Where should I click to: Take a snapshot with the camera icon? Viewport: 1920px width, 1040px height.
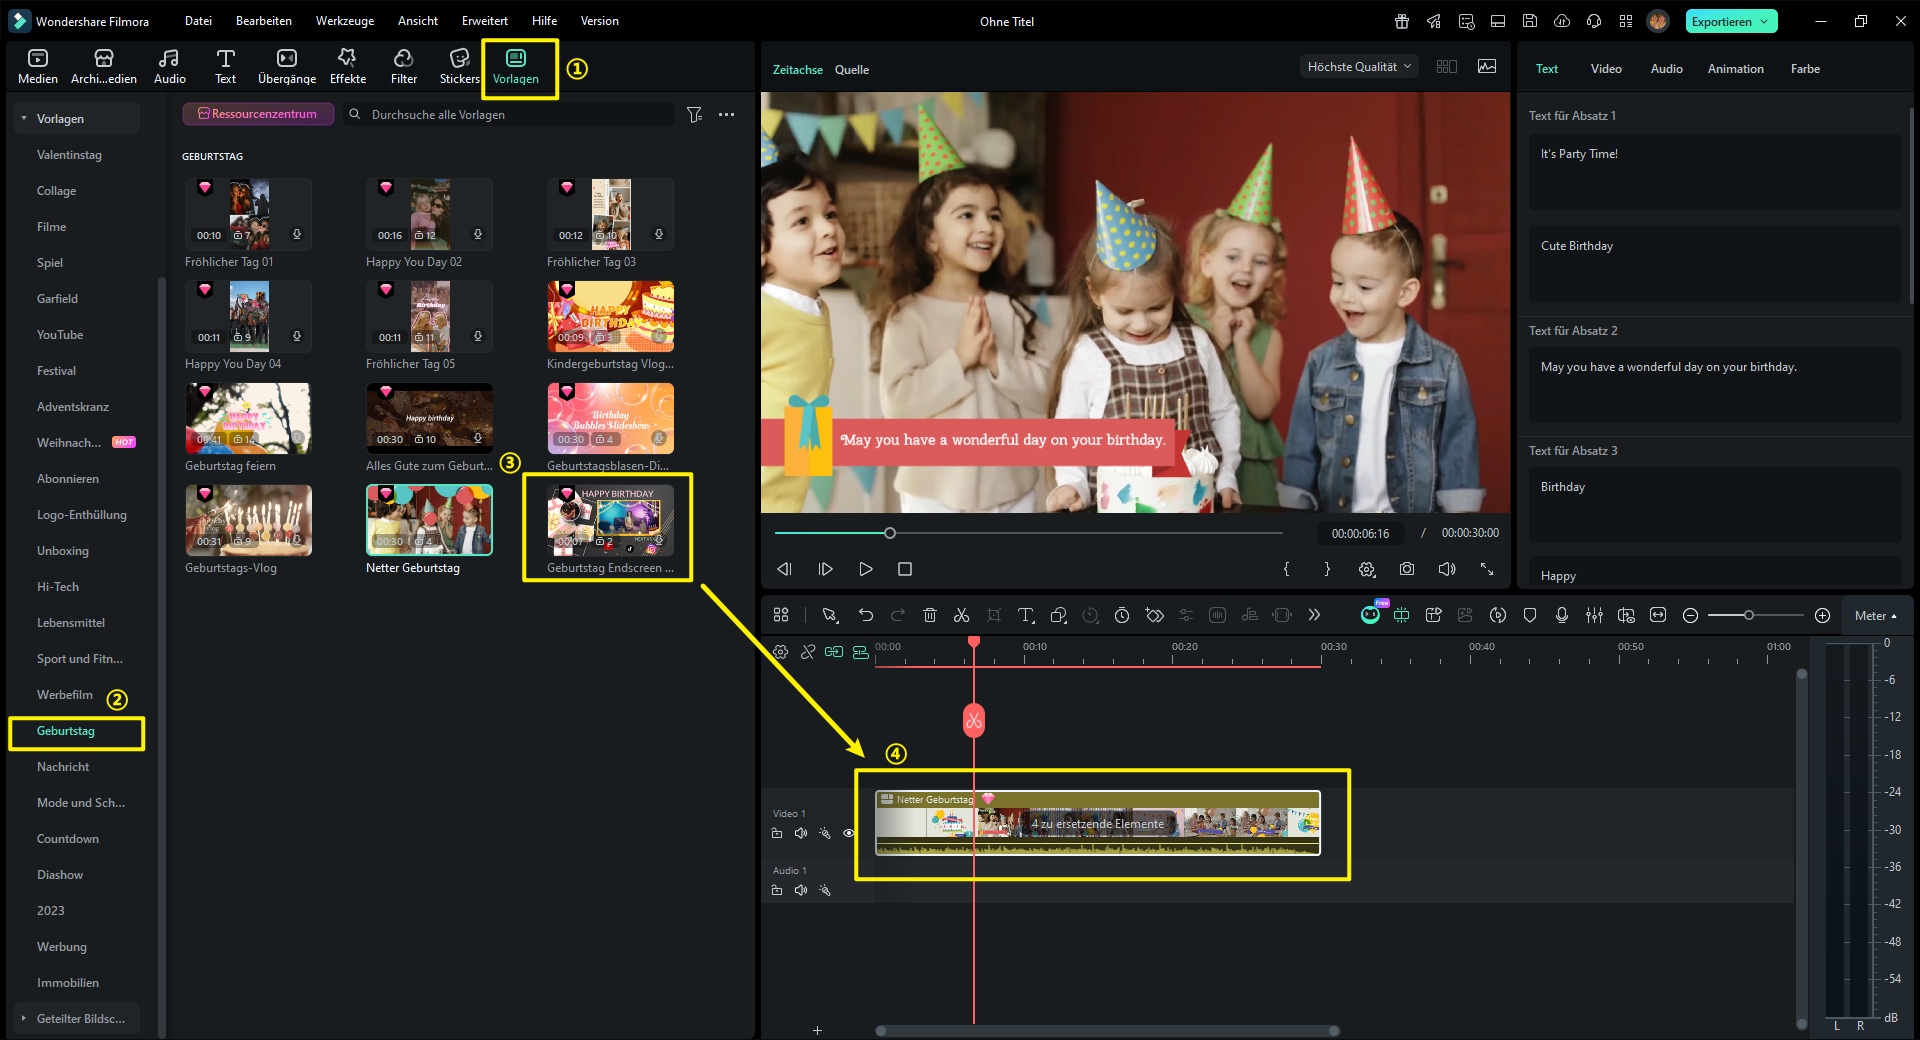point(1407,569)
